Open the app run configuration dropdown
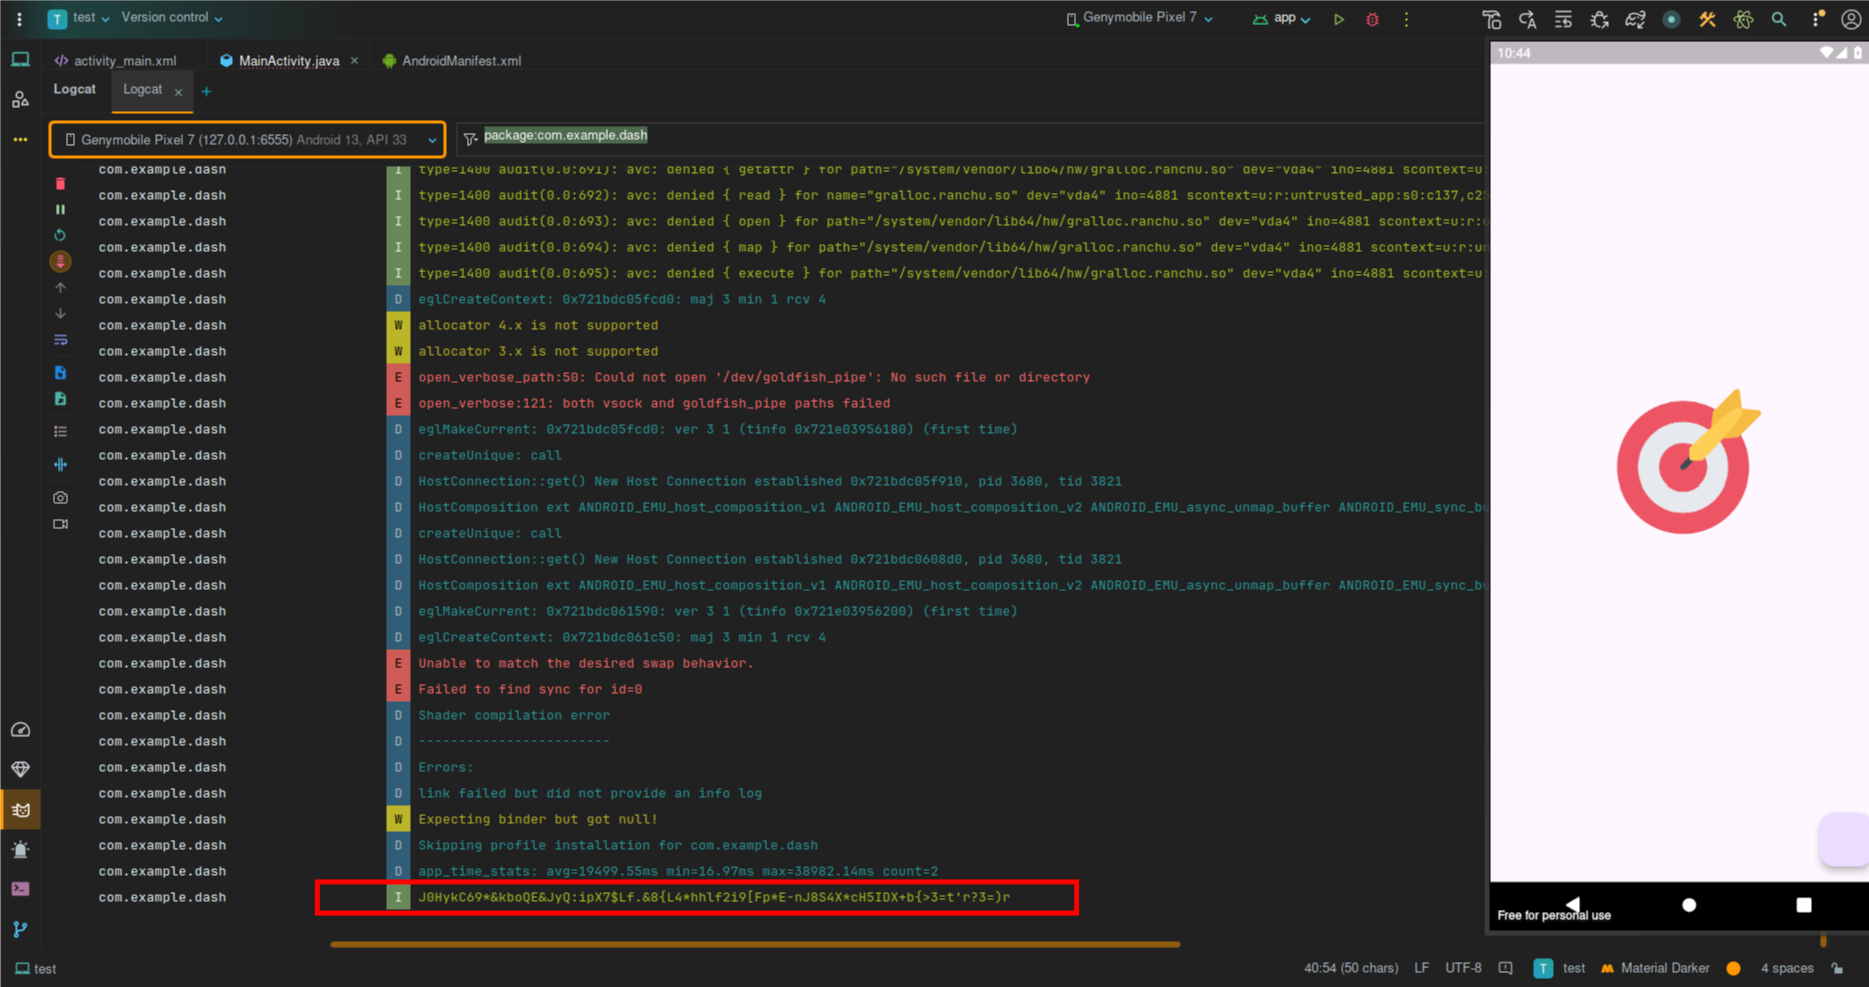The image size is (1869, 987). [1282, 18]
